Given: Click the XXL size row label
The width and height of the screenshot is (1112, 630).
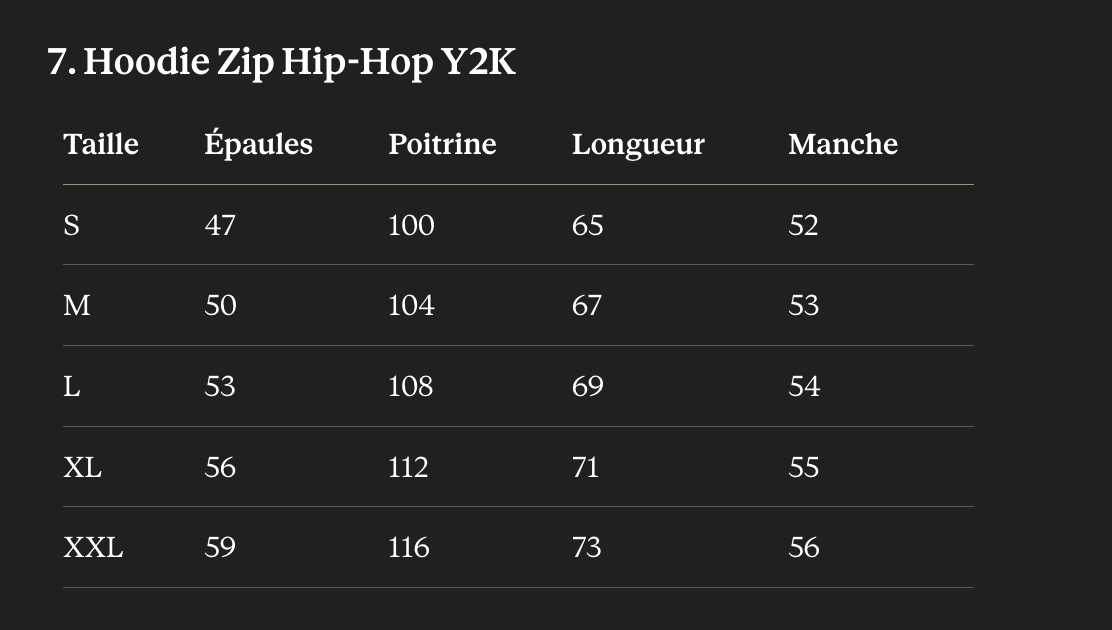Looking at the screenshot, I should click(x=93, y=548).
